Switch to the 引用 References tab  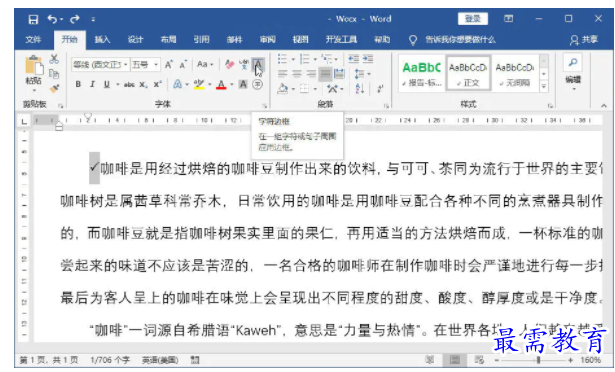[201, 40]
